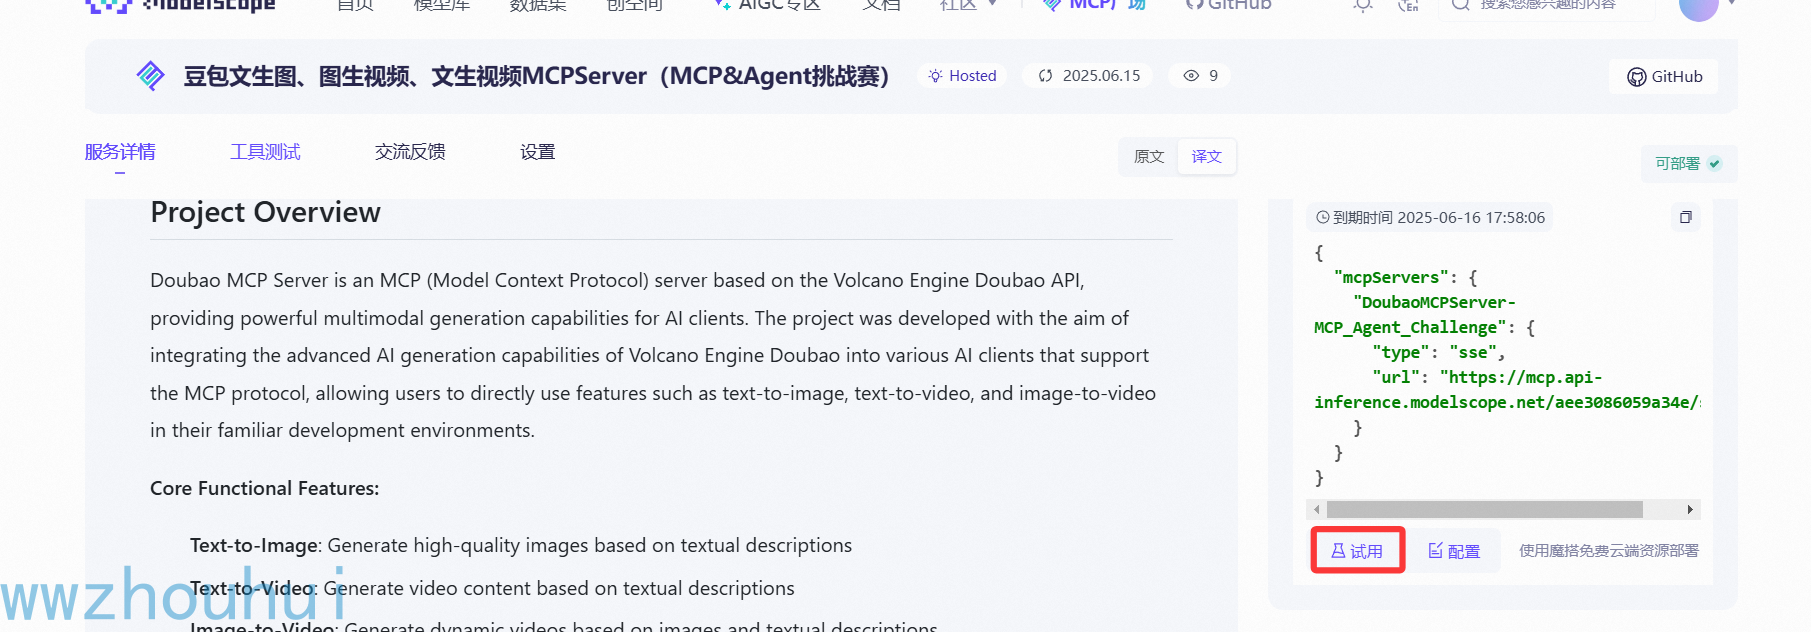Click the 试用 button
1811x632 pixels.
coord(1358,551)
